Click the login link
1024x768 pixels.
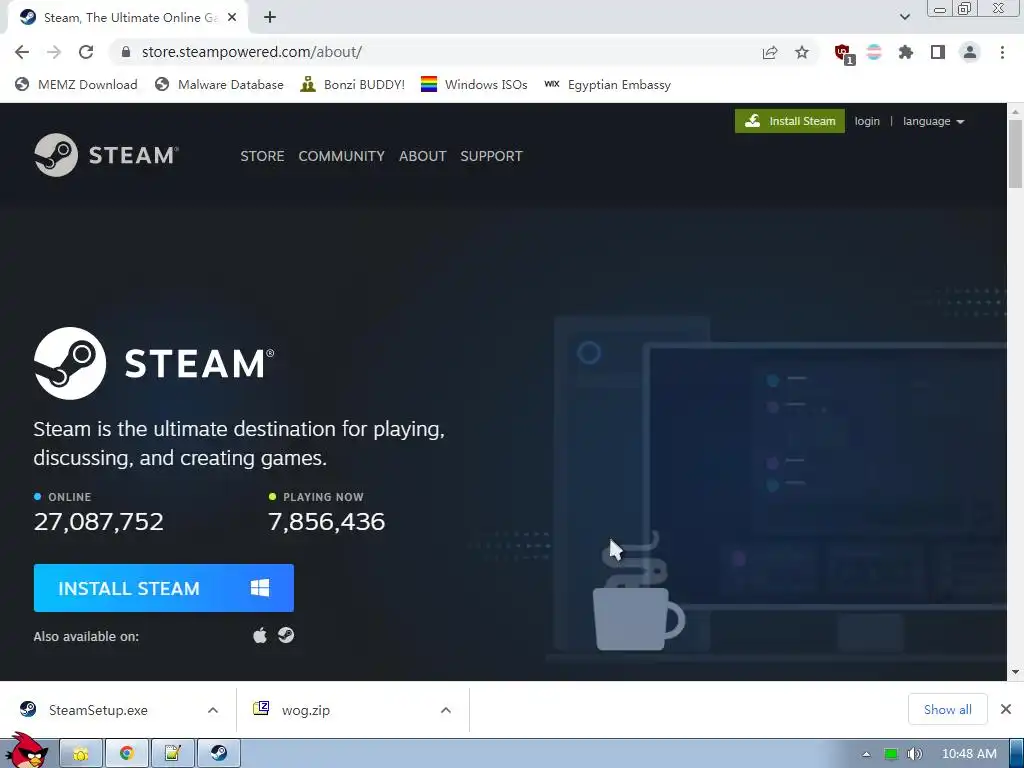(867, 121)
